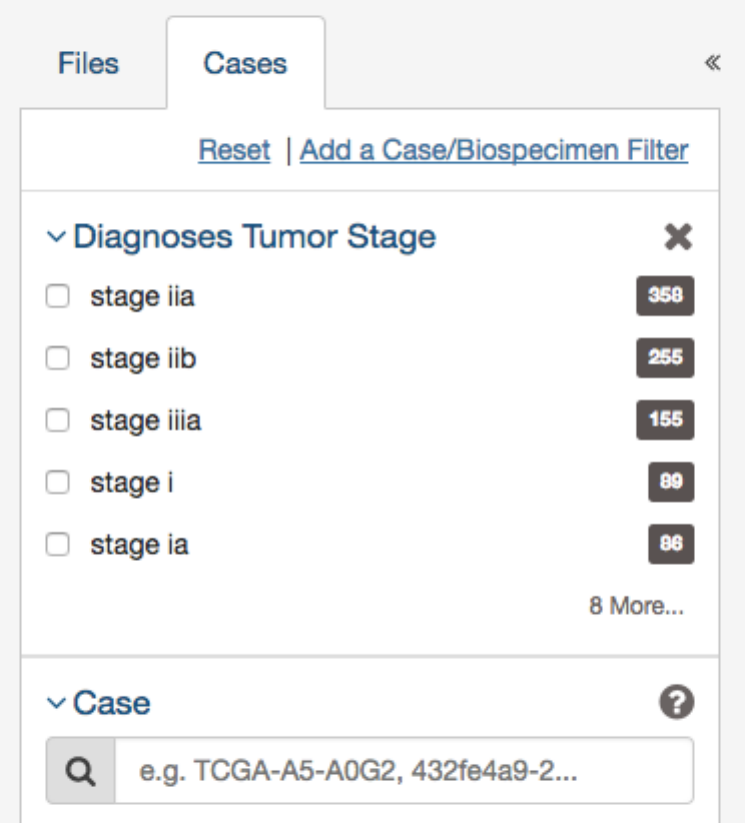Select the stage i checkbox

pos(58,483)
